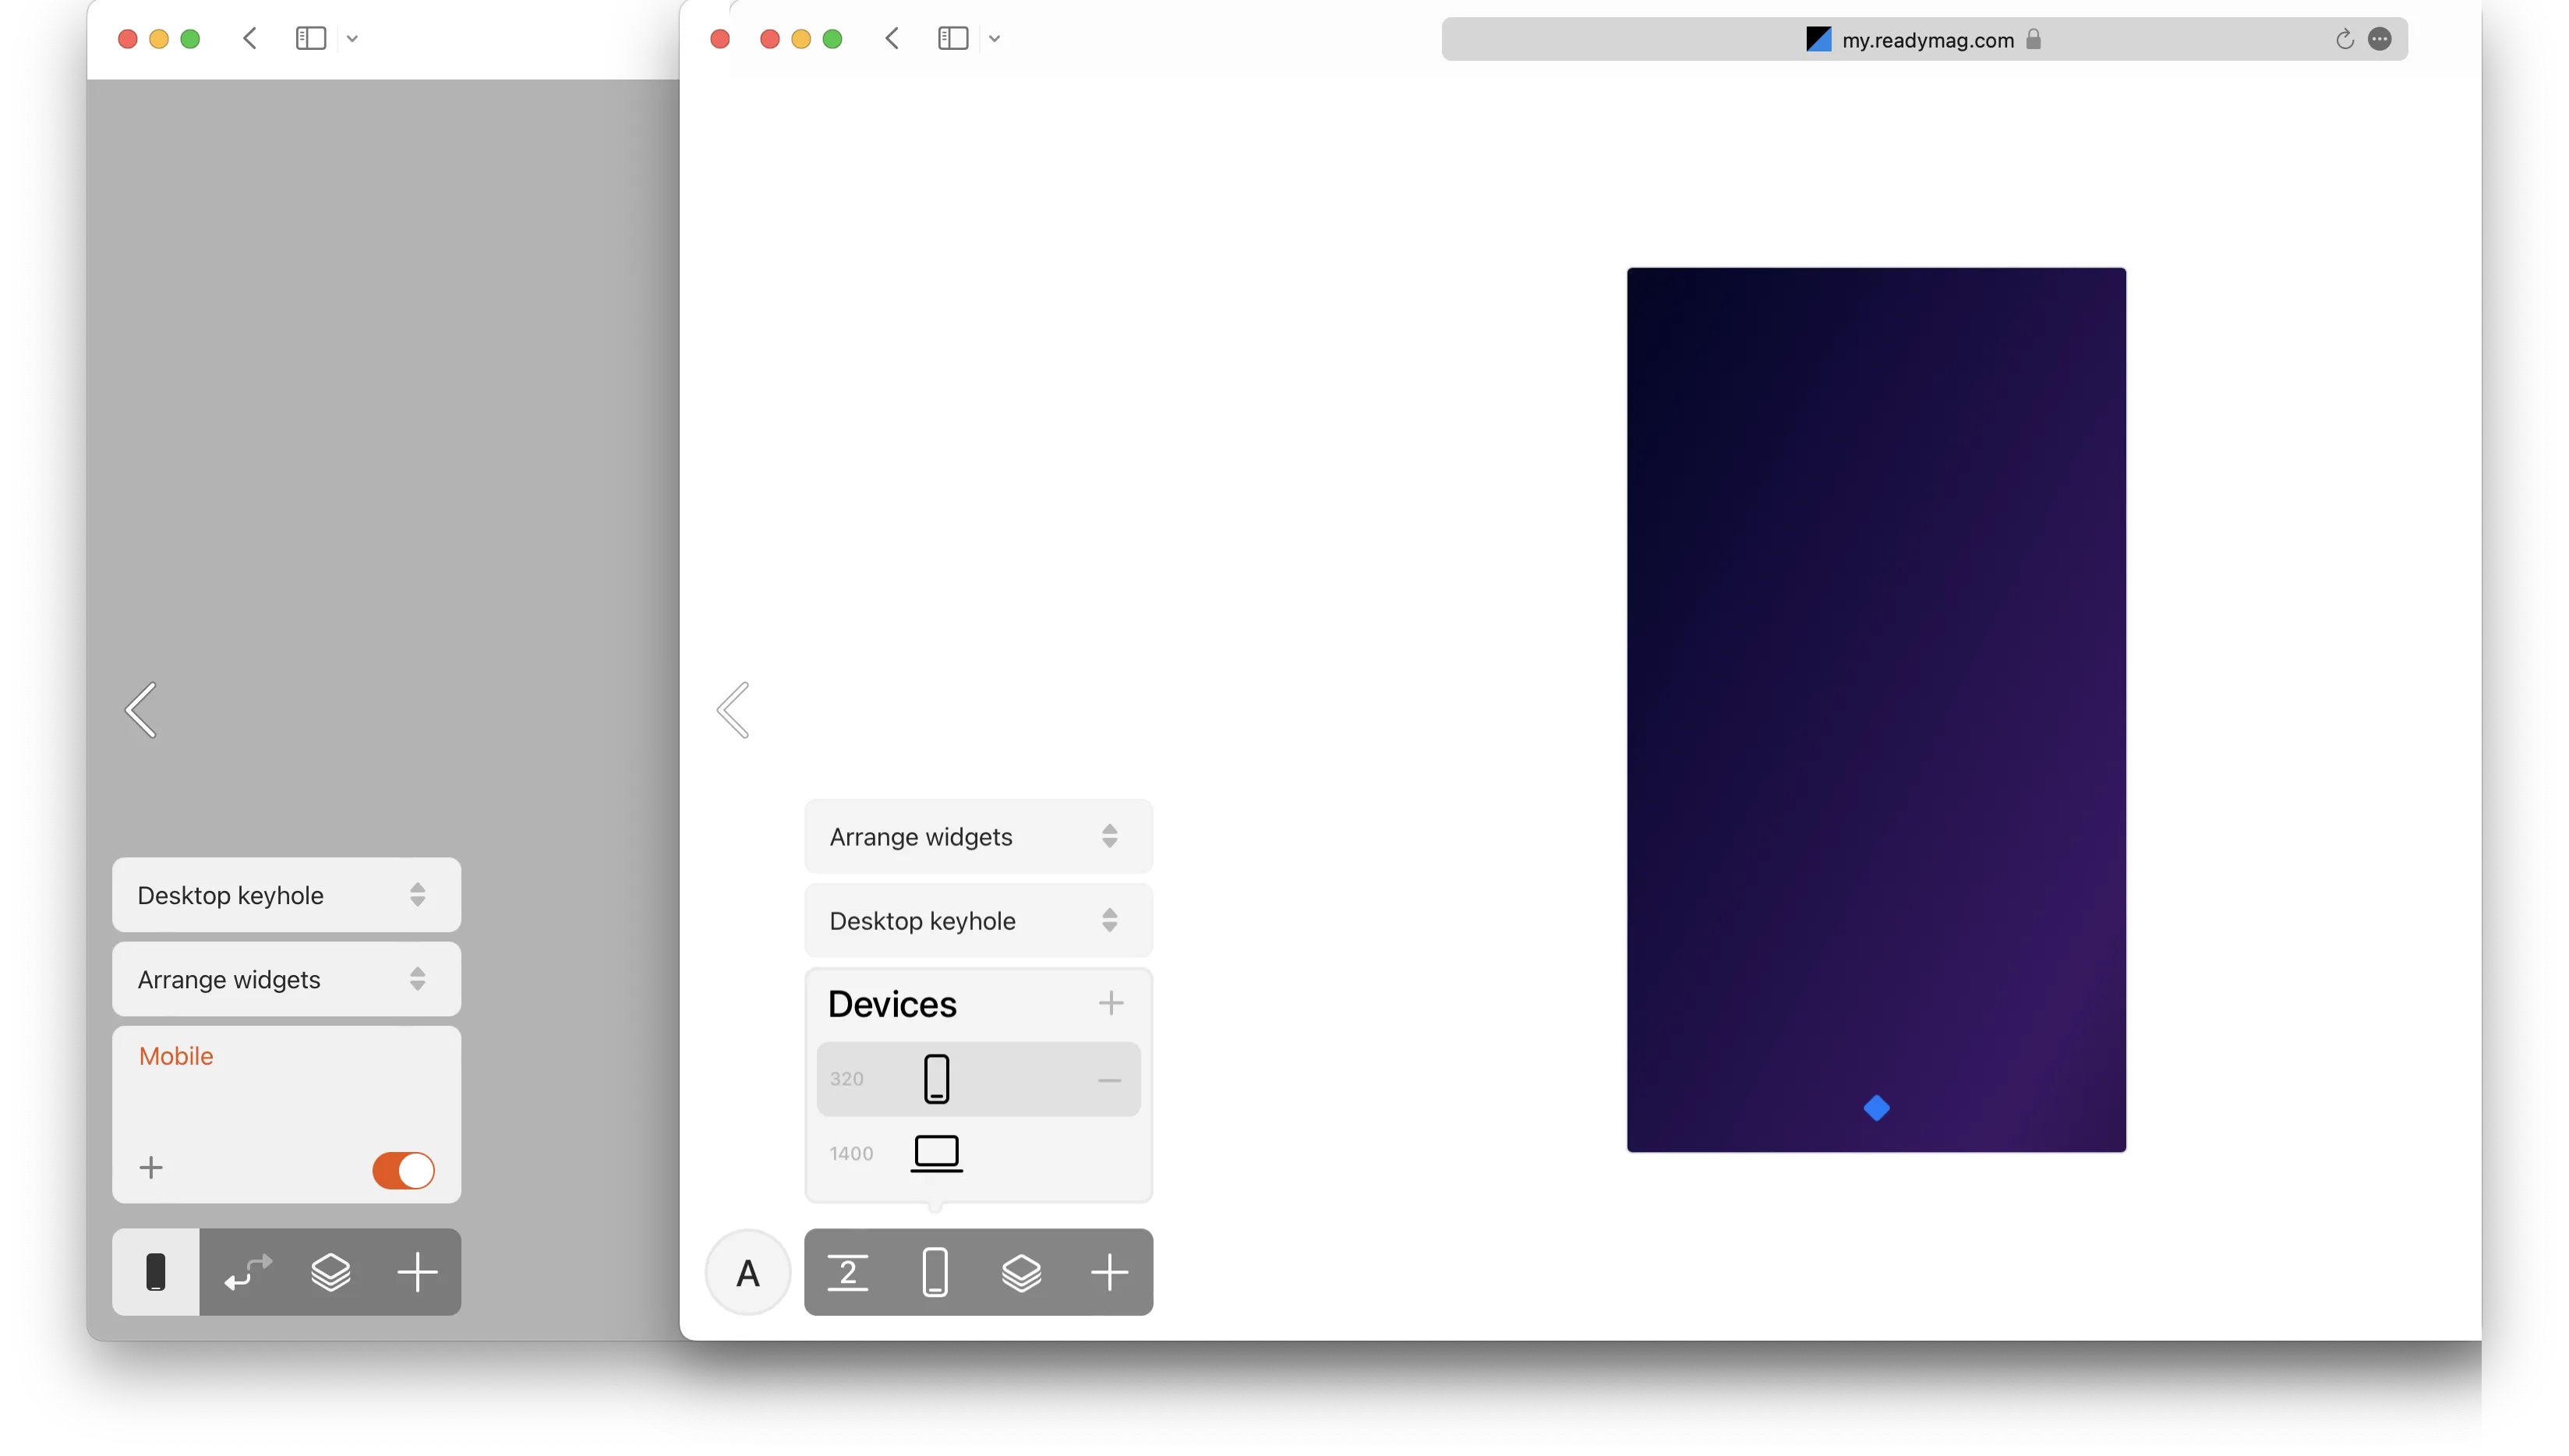The height and width of the screenshot is (1456, 2569).
Task: Turn off the orange Mobile toggle switch
Action: click(403, 1170)
